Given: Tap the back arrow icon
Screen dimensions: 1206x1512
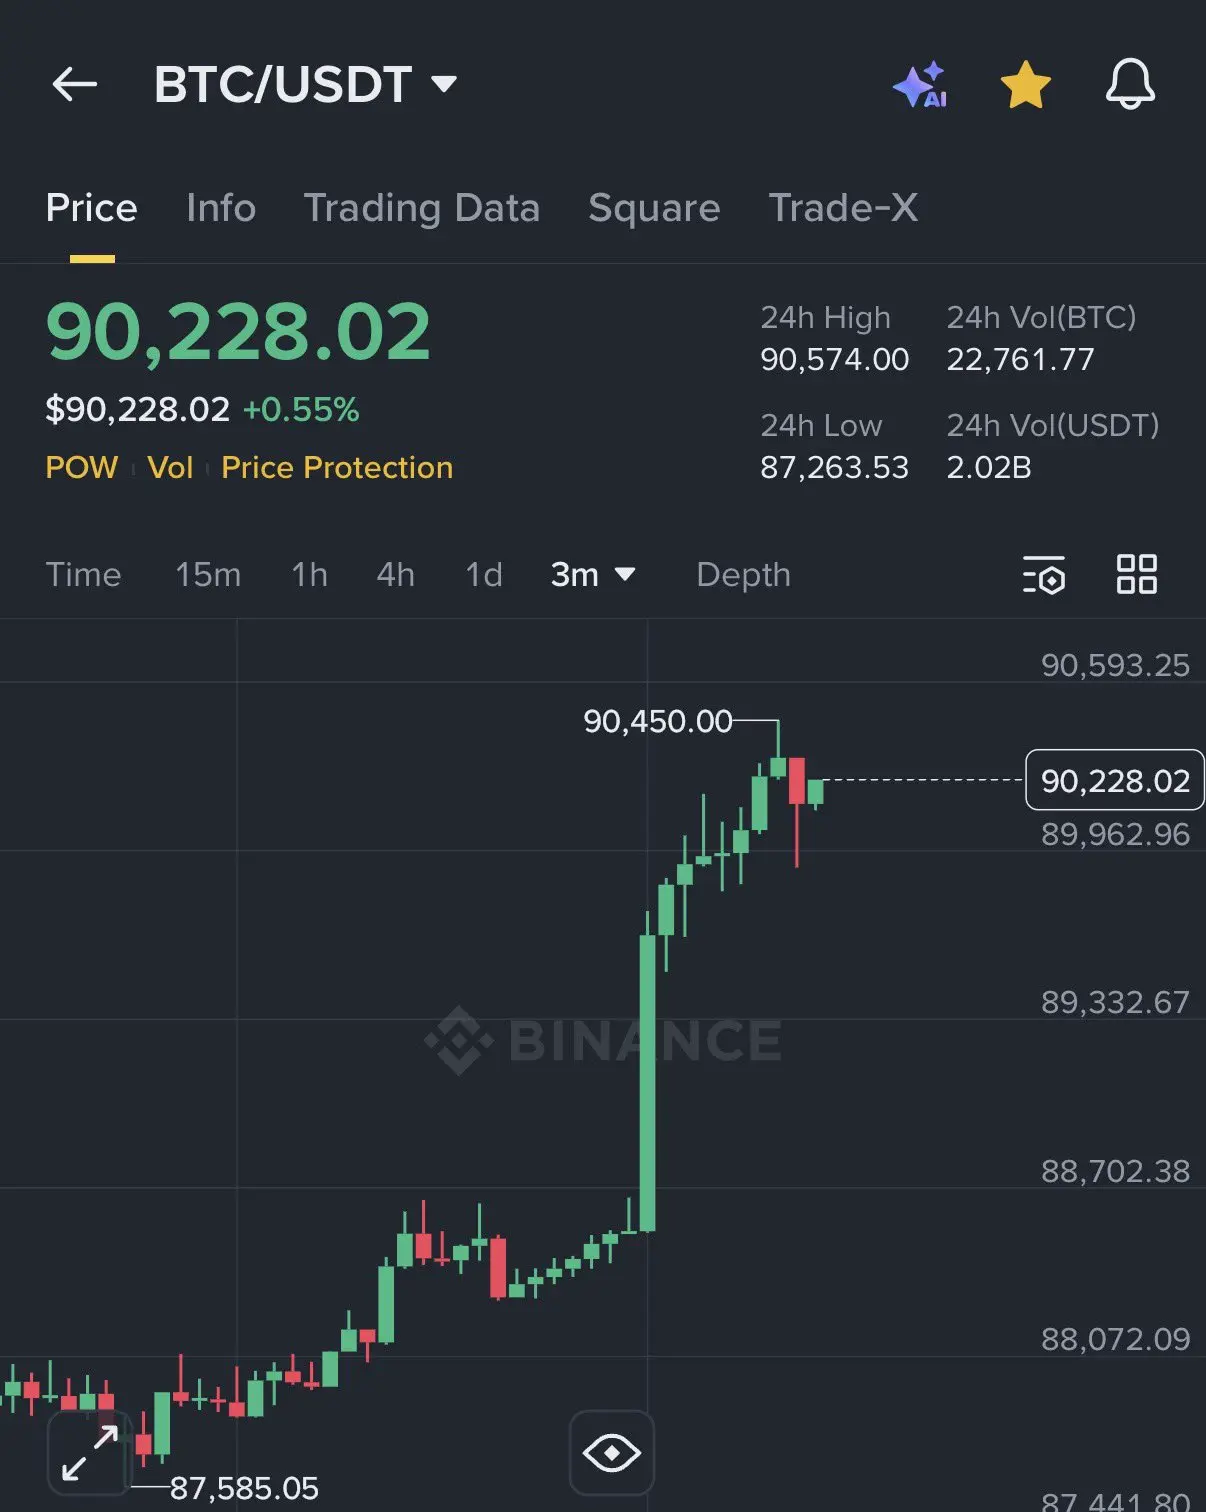Looking at the screenshot, I should (74, 84).
